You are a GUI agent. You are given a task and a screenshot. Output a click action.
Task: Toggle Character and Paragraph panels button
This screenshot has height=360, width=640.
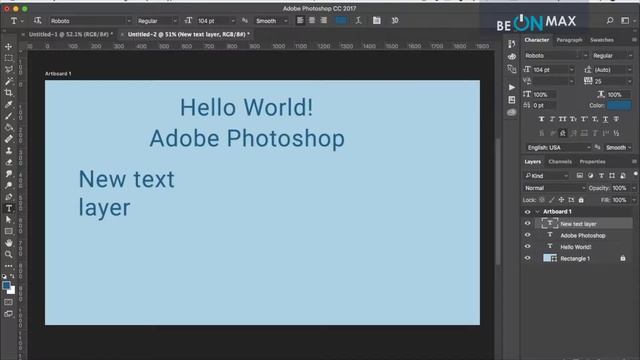coord(376,20)
